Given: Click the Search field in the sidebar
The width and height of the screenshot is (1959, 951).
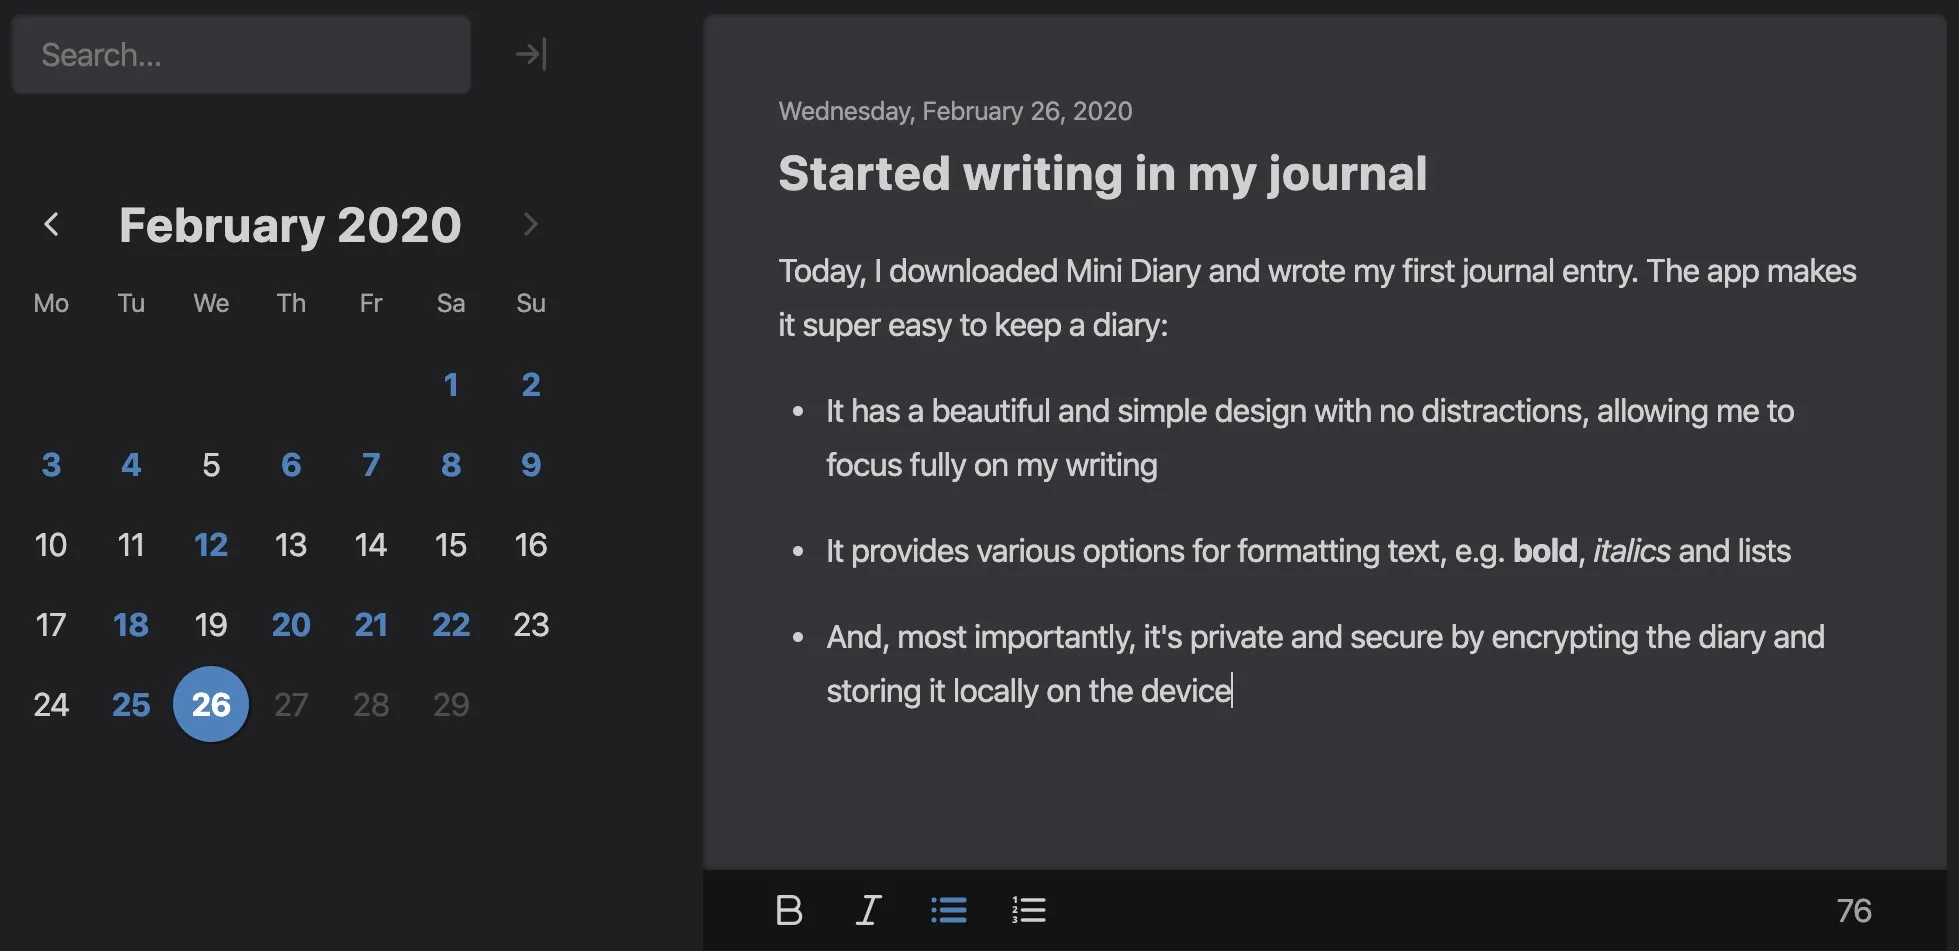Looking at the screenshot, I should 241,54.
